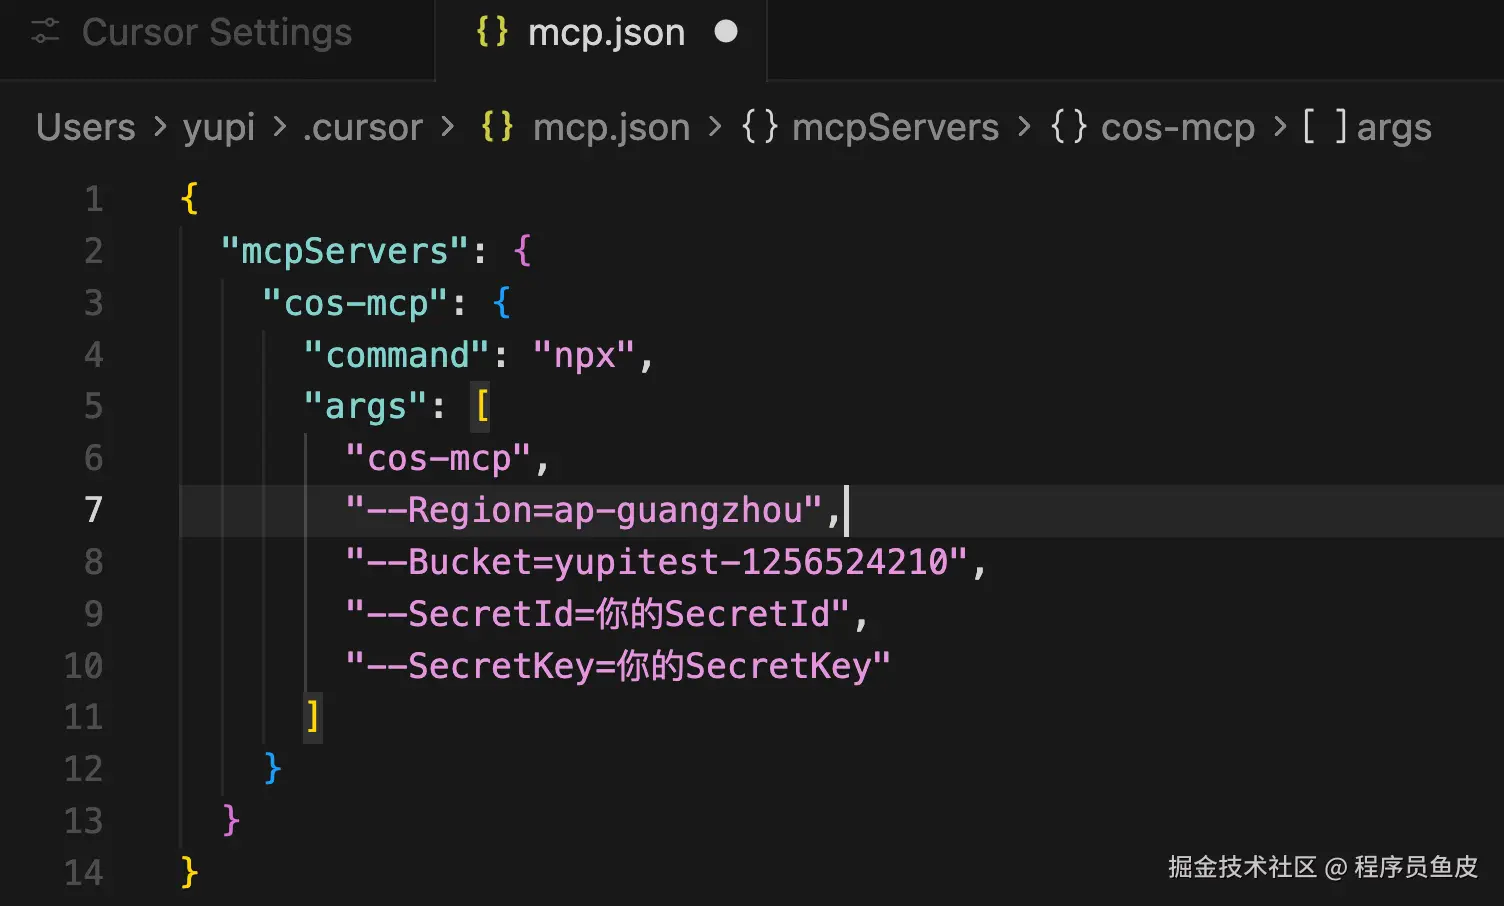
Task: Place cursor in the --SecretKey argument line
Action: 617,666
